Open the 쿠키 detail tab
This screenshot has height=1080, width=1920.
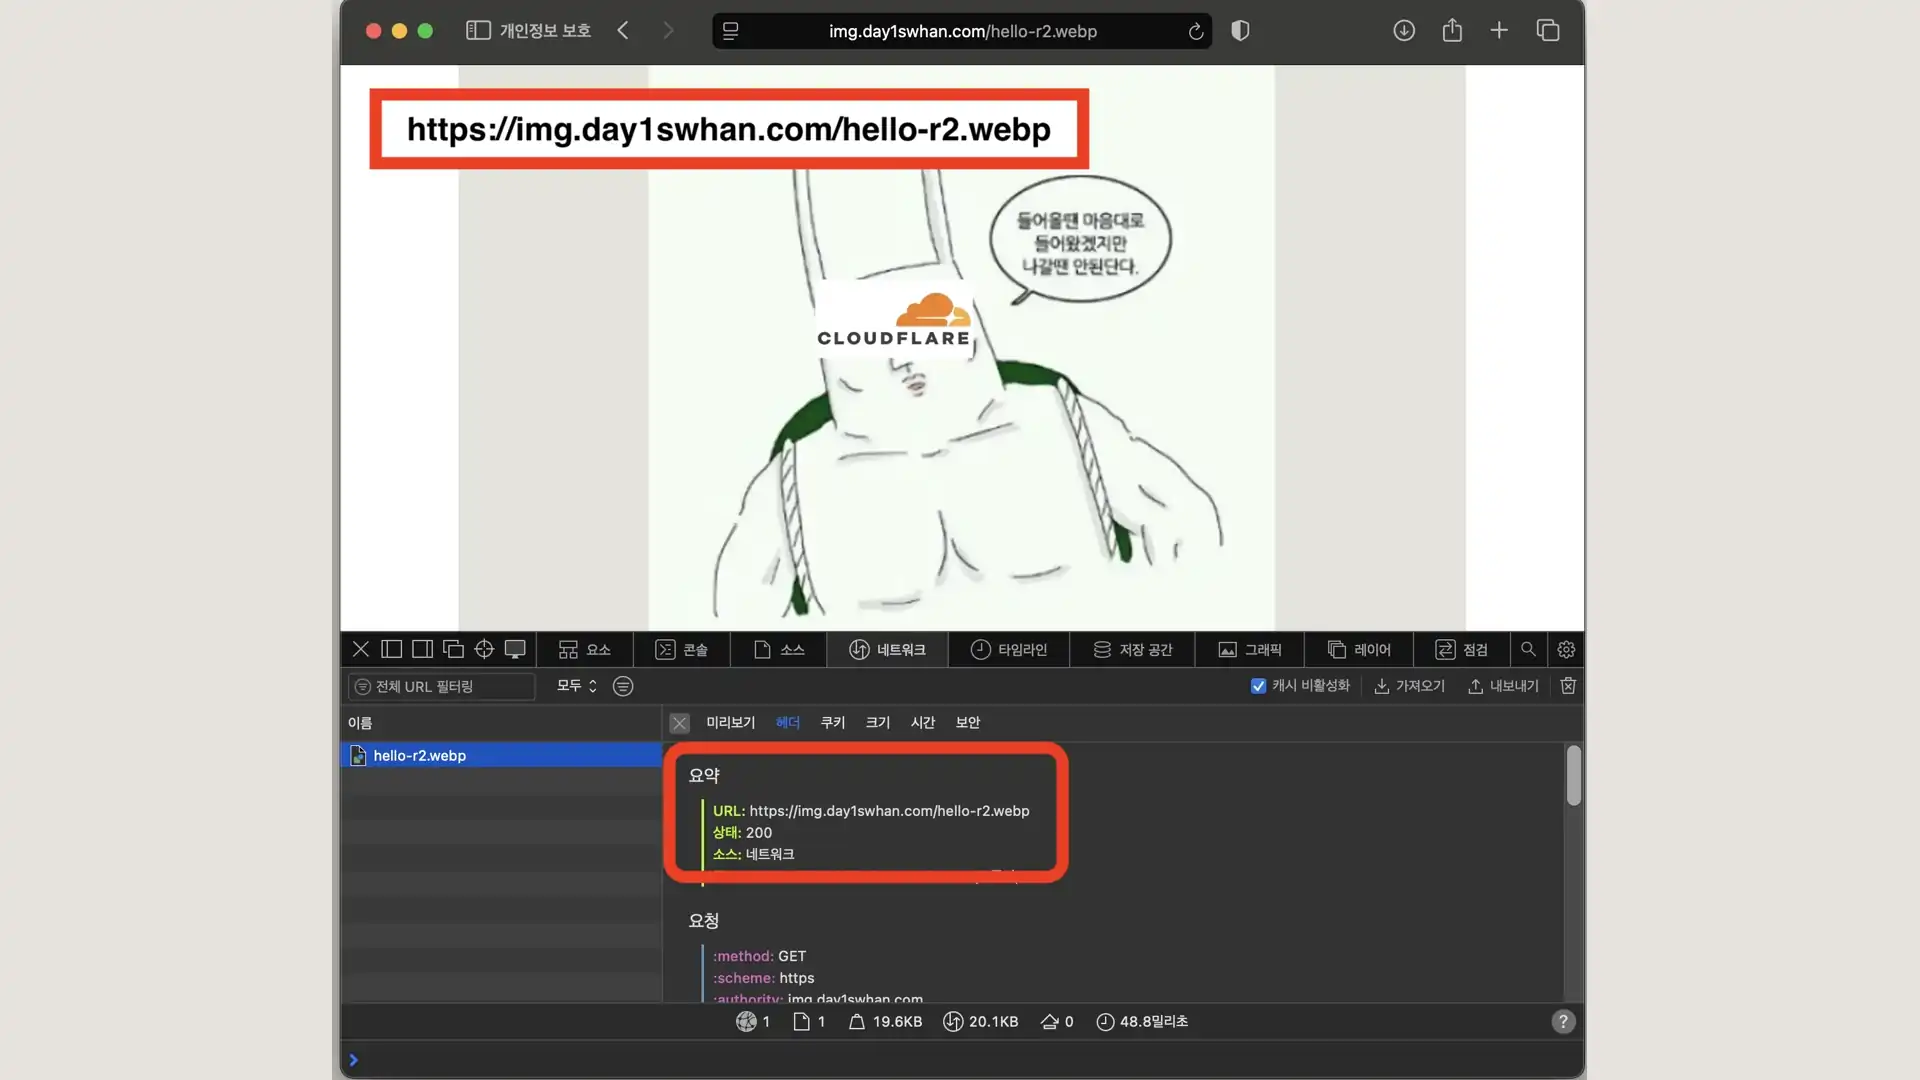[833, 722]
